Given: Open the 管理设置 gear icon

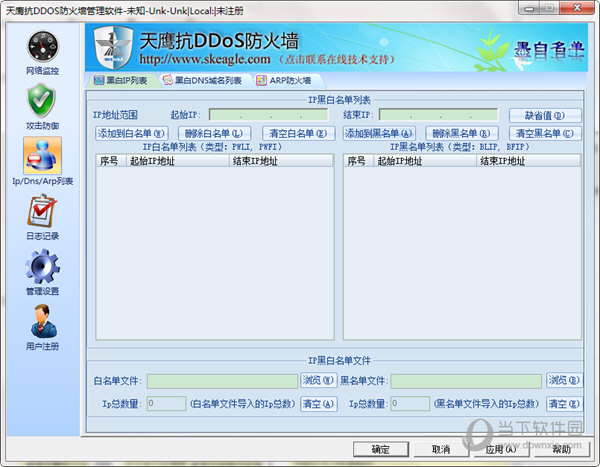Looking at the screenshot, I should (42, 266).
